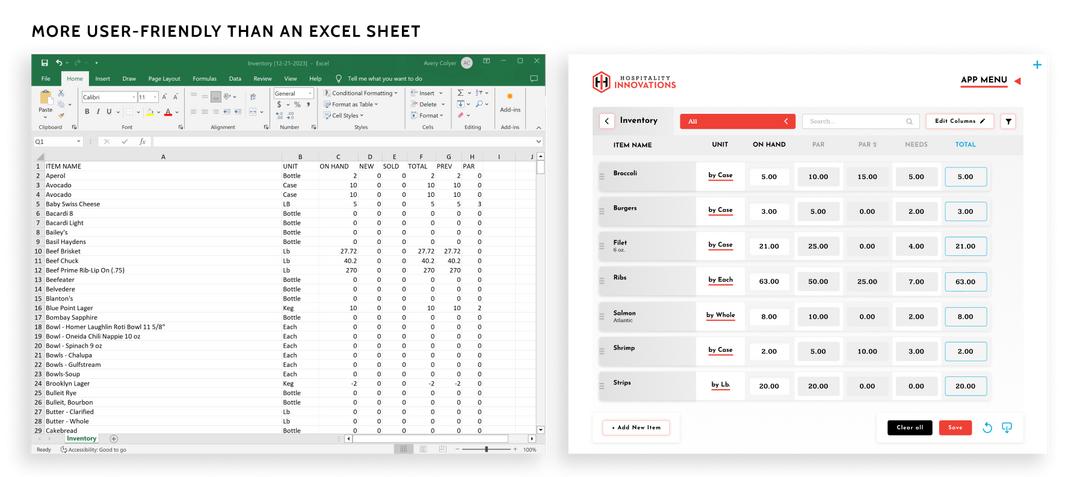This screenshot has width=1080, height=477.
Task: Open the Format as Table dropdown
Action: (x=352, y=104)
